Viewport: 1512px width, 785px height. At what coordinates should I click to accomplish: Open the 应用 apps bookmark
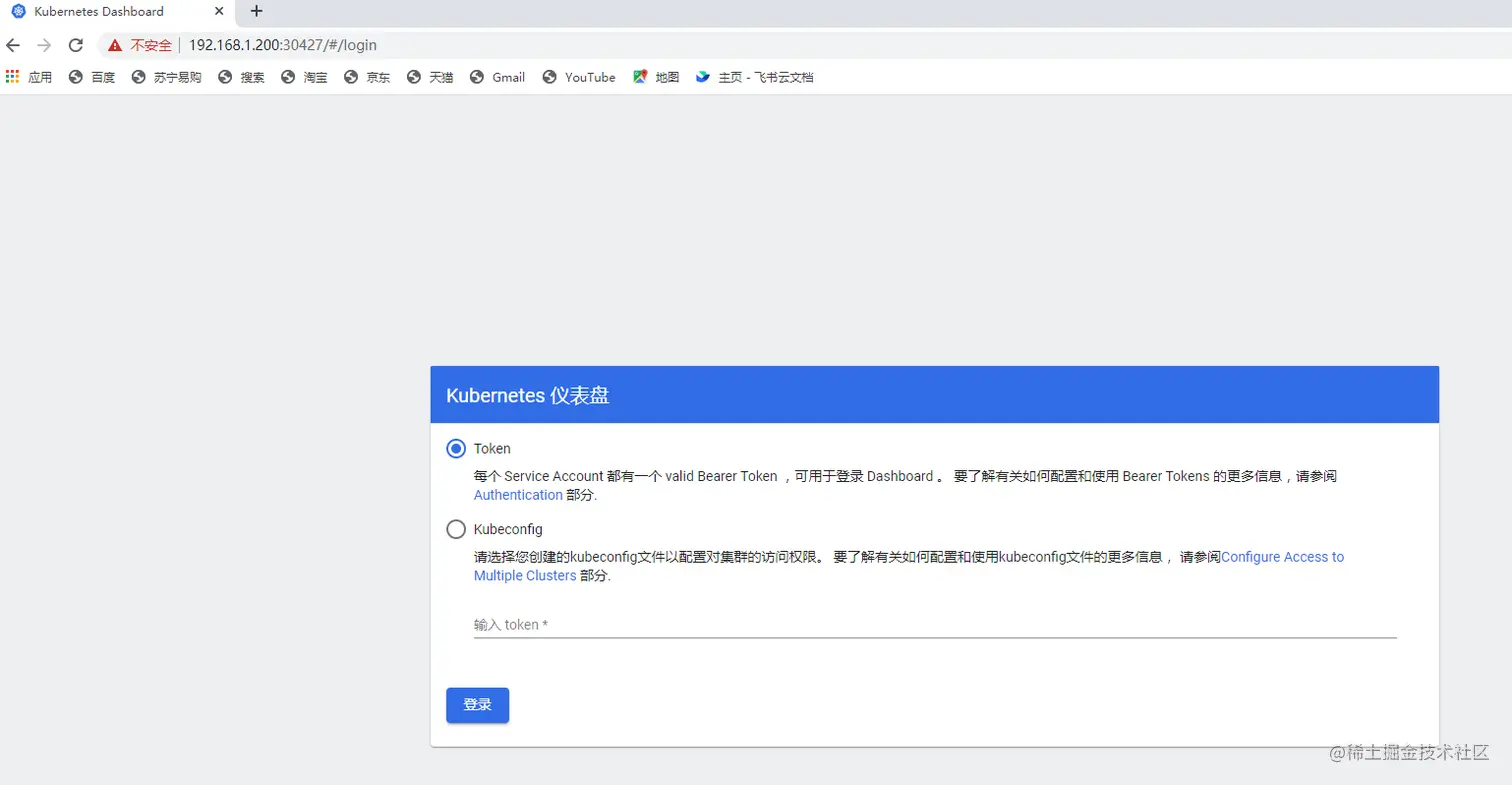pyautogui.click(x=29, y=77)
